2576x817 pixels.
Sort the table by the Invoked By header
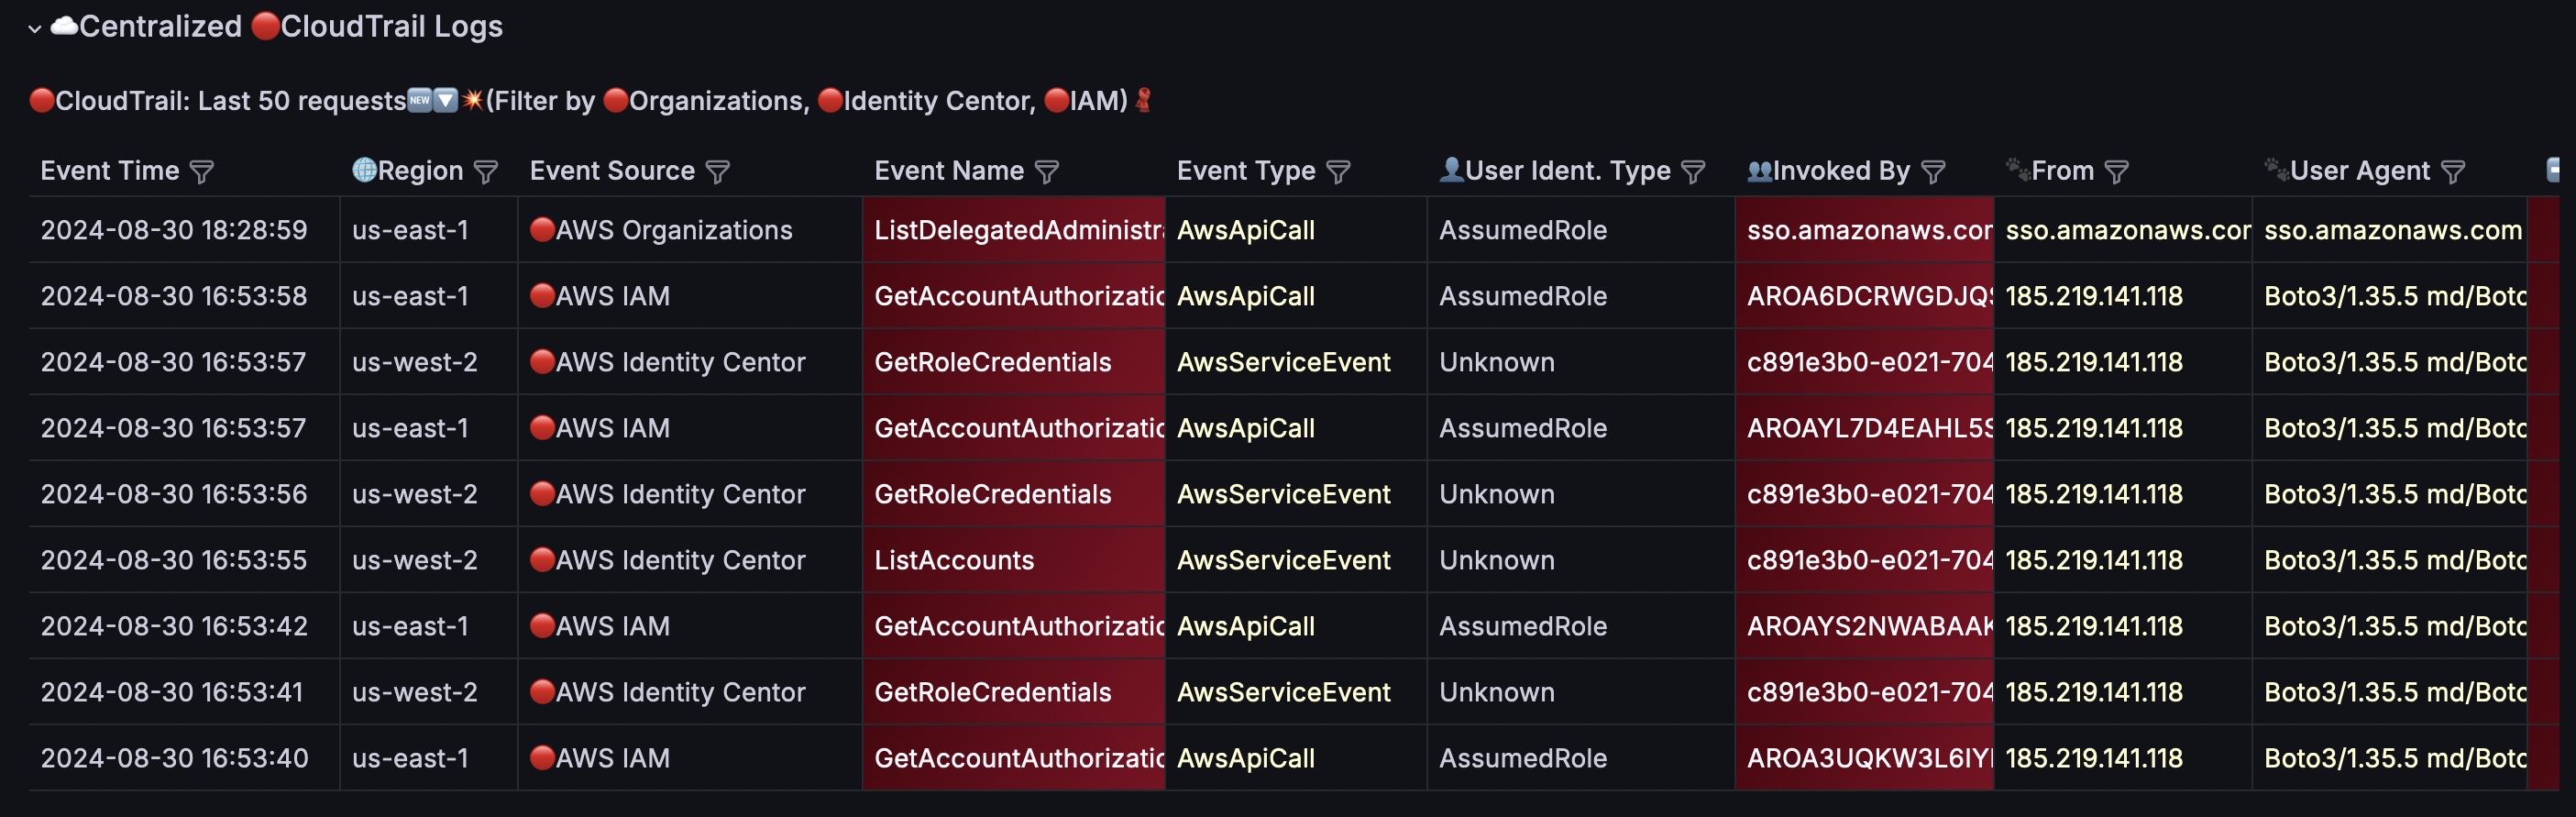pos(1829,171)
